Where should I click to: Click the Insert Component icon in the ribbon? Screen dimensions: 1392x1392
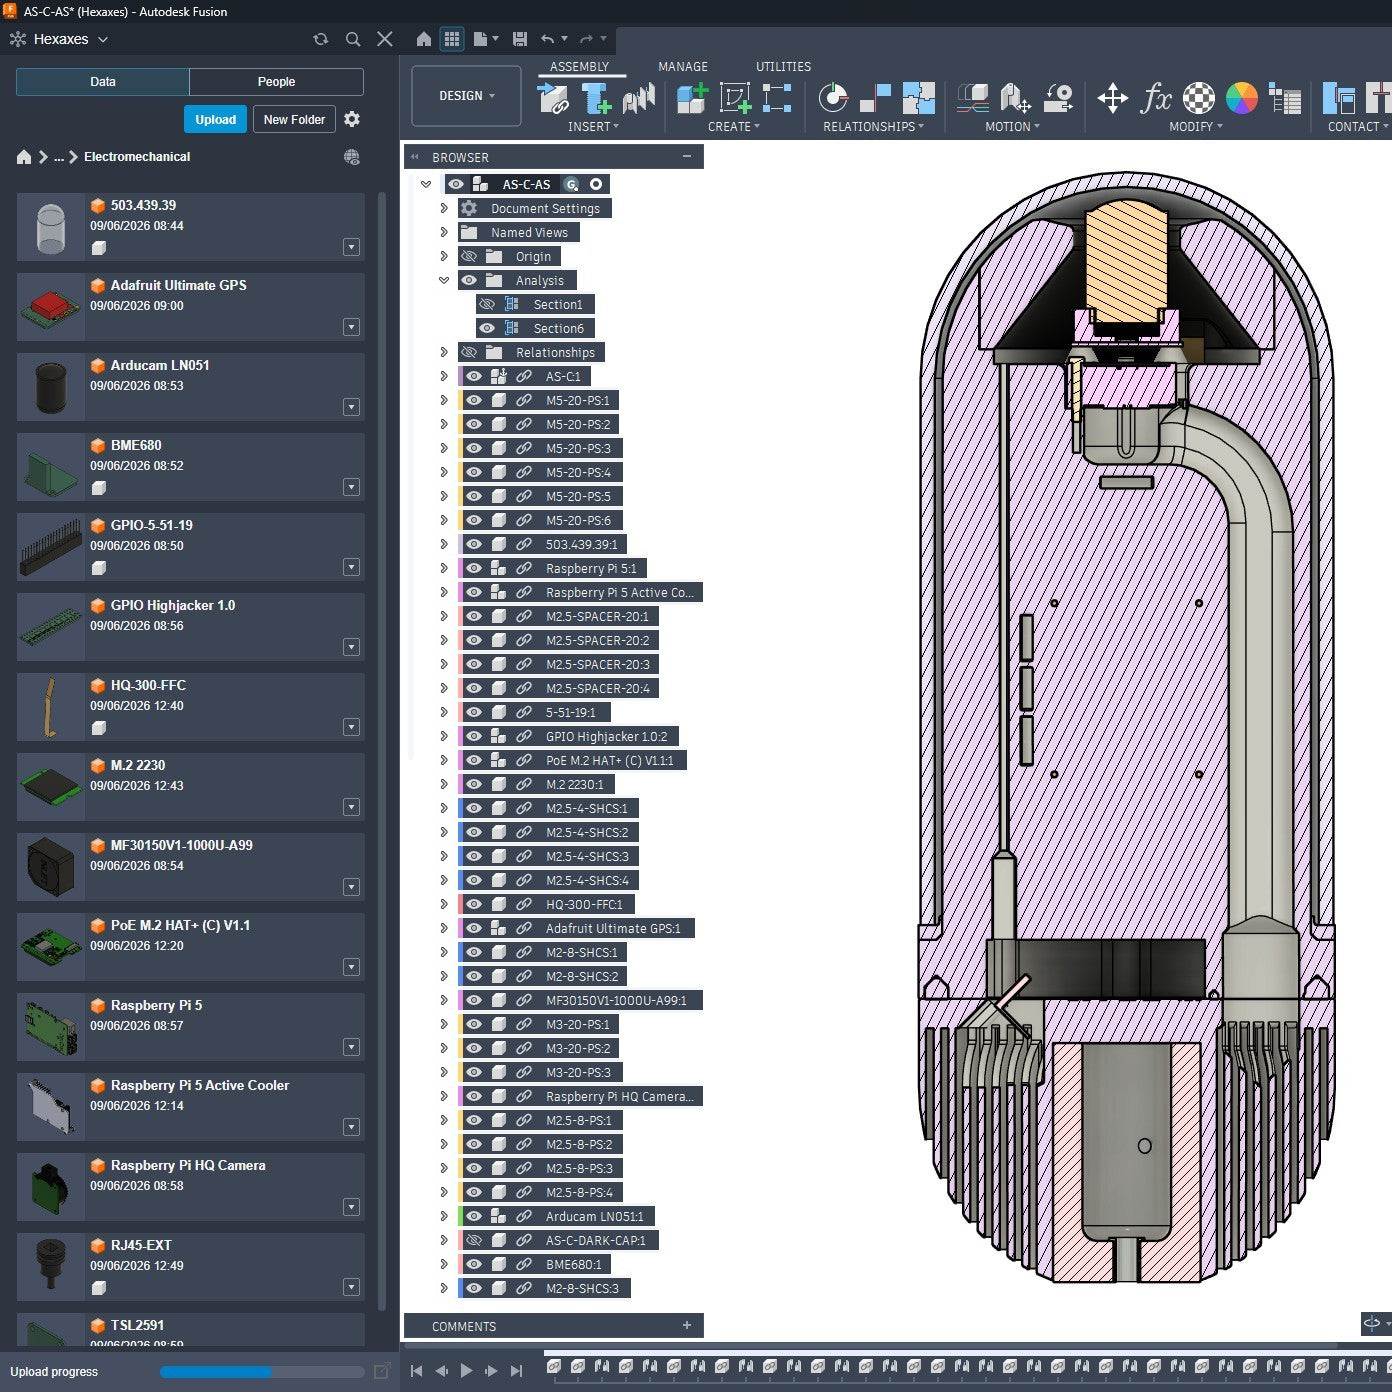[x=553, y=98]
